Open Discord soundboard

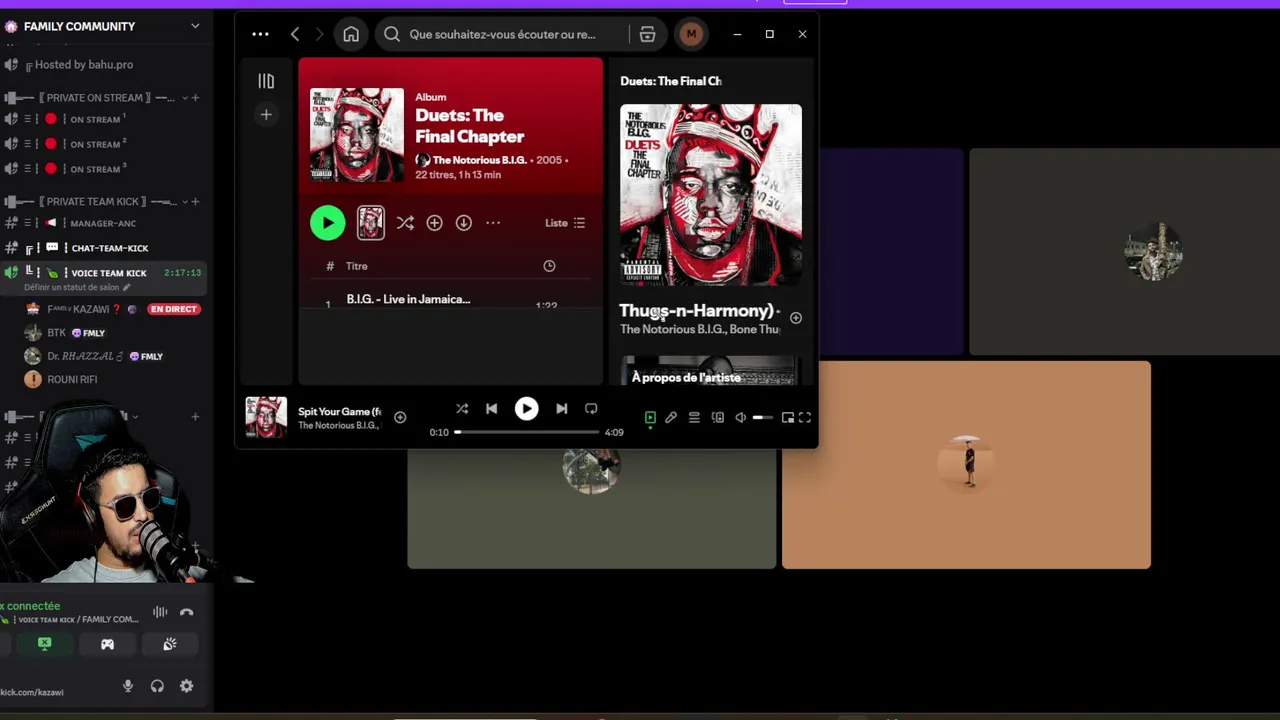pos(170,645)
